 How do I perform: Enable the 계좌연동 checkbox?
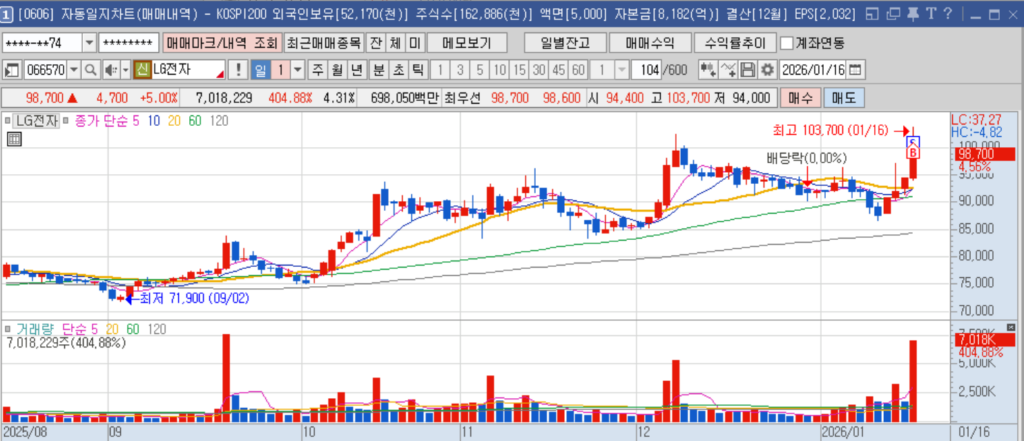coord(787,43)
